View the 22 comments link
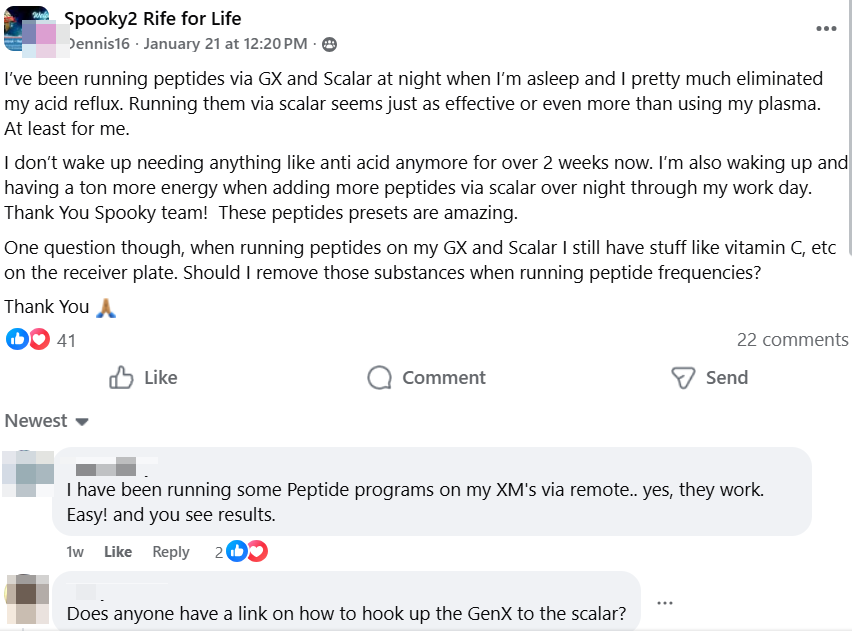Screen dimensions: 852x639 coord(791,340)
